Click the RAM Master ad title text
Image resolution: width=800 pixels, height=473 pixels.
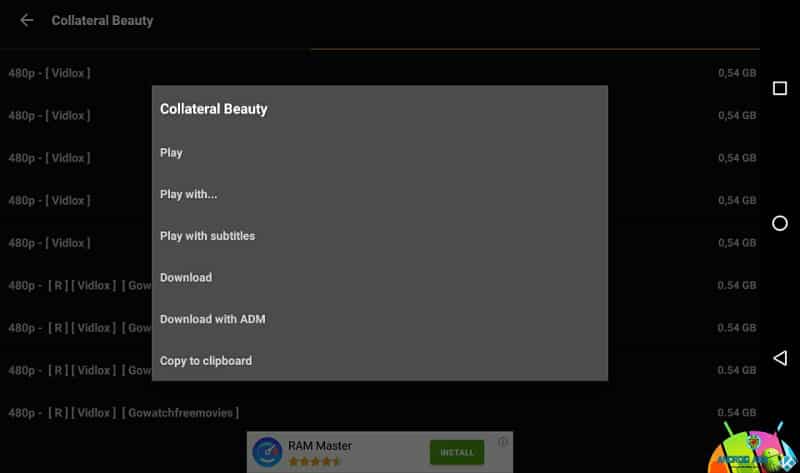(x=320, y=445)
